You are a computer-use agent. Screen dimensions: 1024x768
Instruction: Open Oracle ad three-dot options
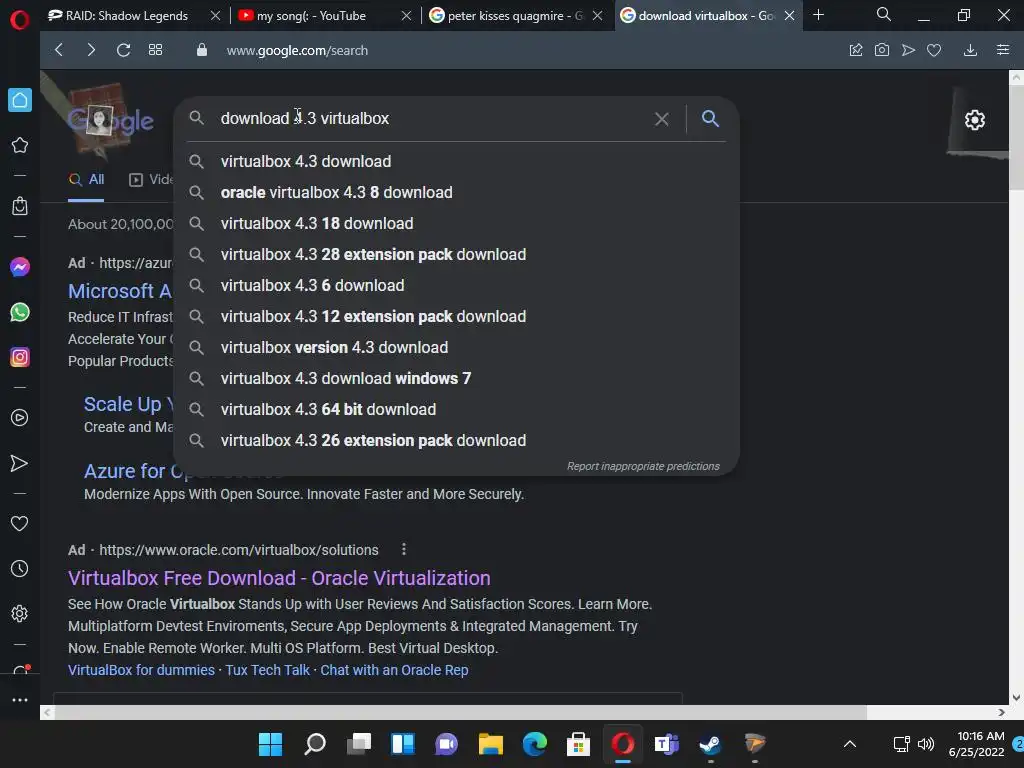pyautogui.click(x=404, y=549)
